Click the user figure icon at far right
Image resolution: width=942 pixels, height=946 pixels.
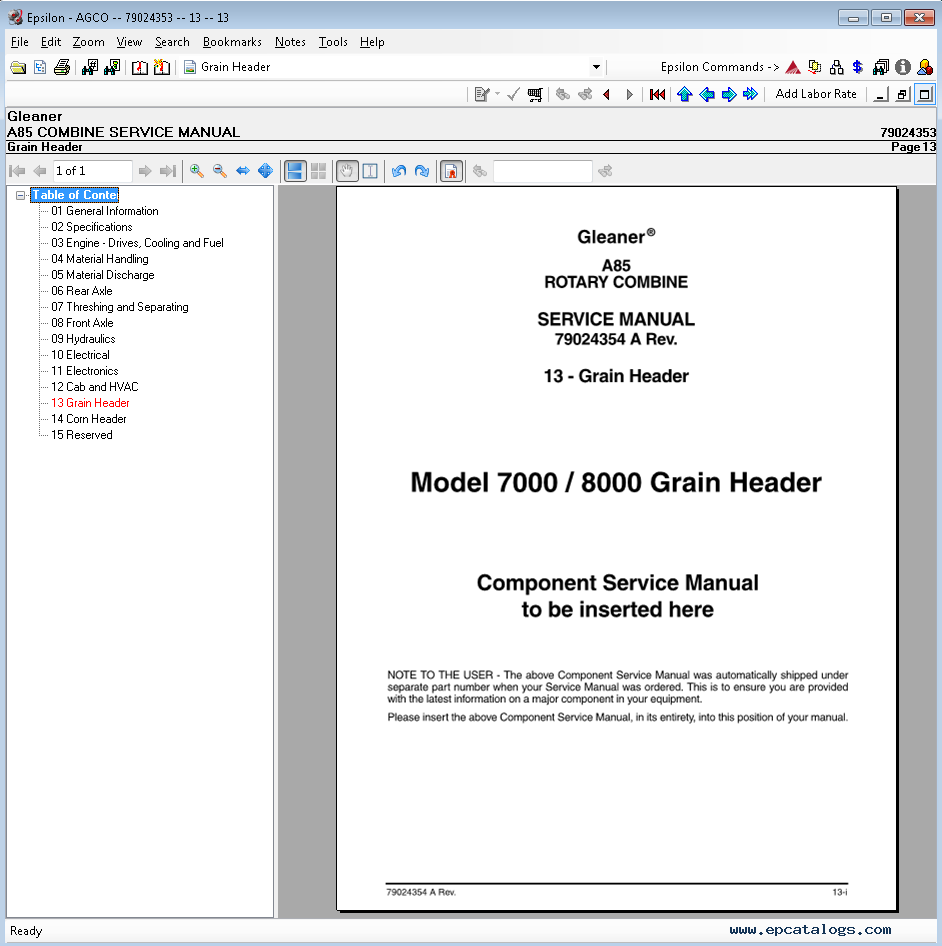[x=924, y=67]
